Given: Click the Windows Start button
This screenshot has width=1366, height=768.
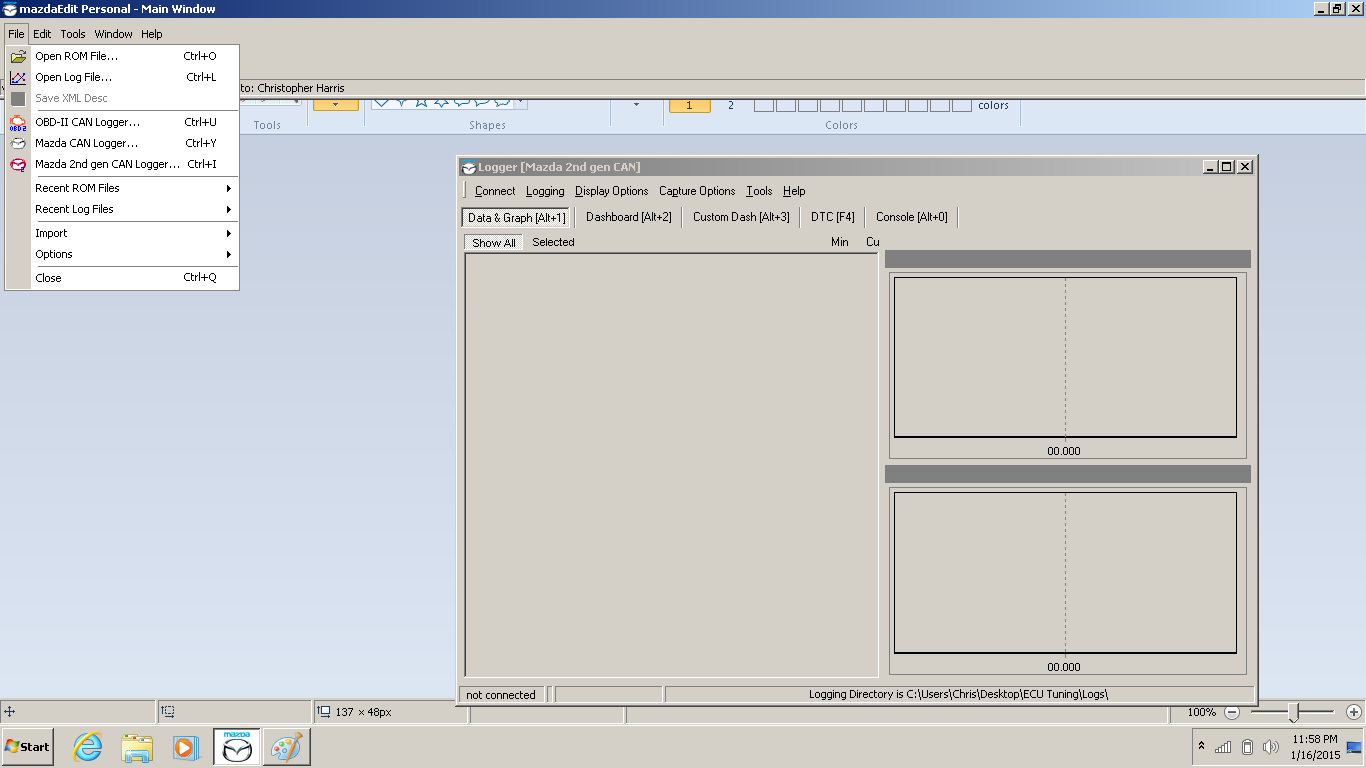Looking at the screenshot, I should 28,747.
